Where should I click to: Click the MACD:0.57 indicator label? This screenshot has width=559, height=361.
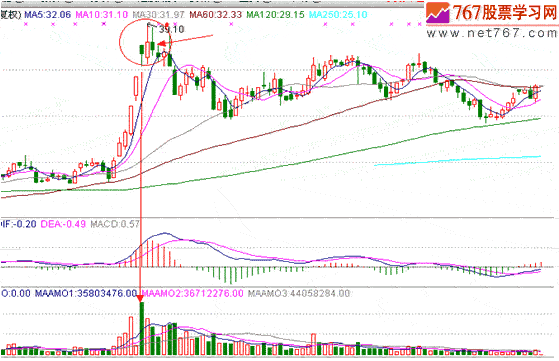click(114, 224)
